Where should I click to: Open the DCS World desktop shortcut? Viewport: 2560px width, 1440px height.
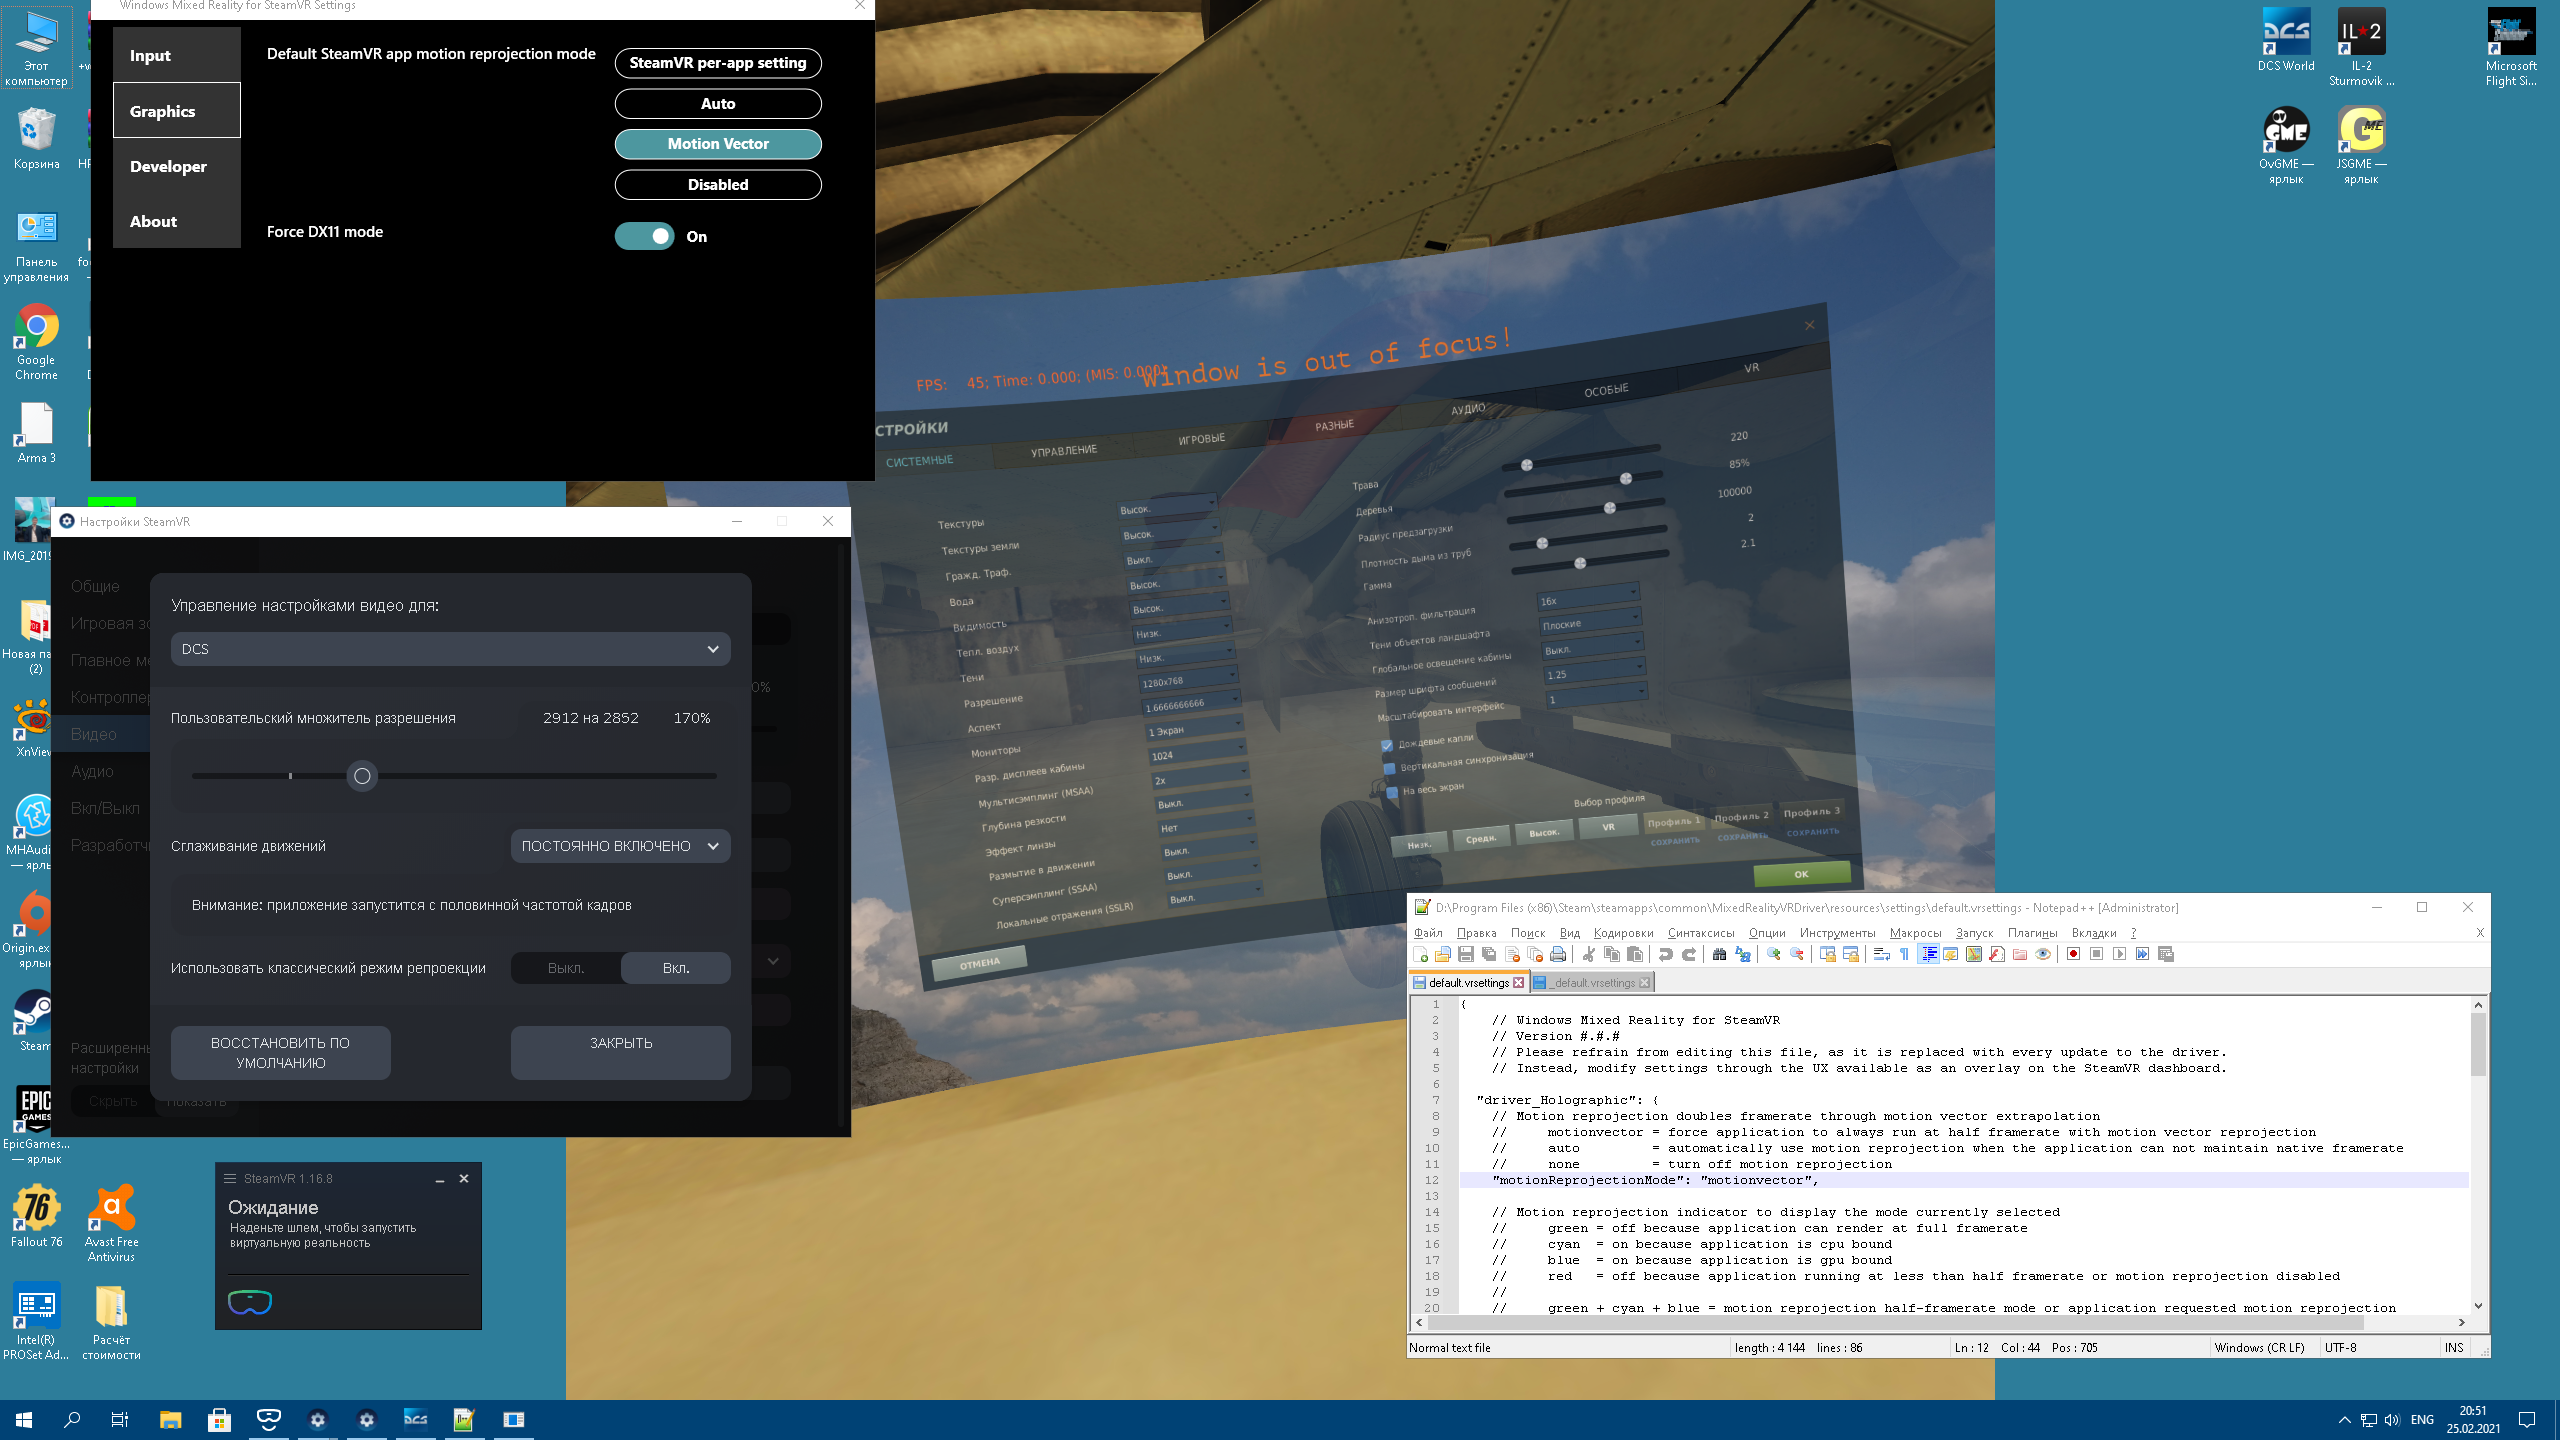point(2286,41)
